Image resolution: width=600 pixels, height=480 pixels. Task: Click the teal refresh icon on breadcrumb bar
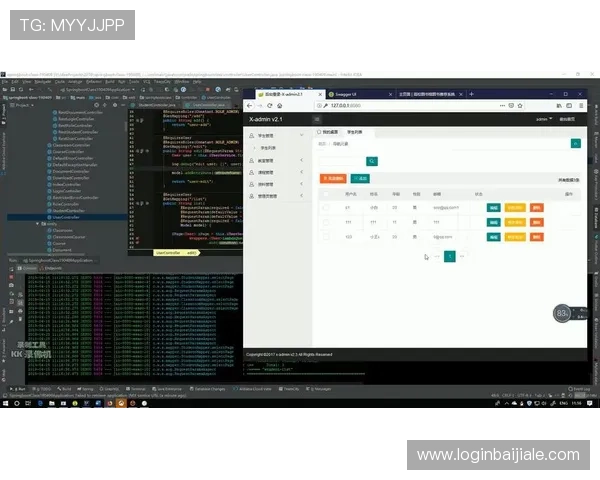576,143
